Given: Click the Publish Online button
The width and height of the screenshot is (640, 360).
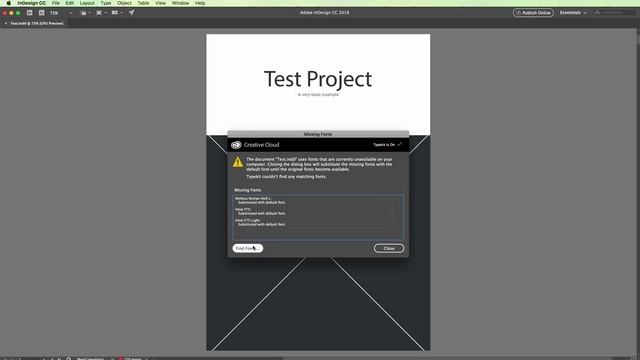Looking at the screenshot, I should 533,13.
